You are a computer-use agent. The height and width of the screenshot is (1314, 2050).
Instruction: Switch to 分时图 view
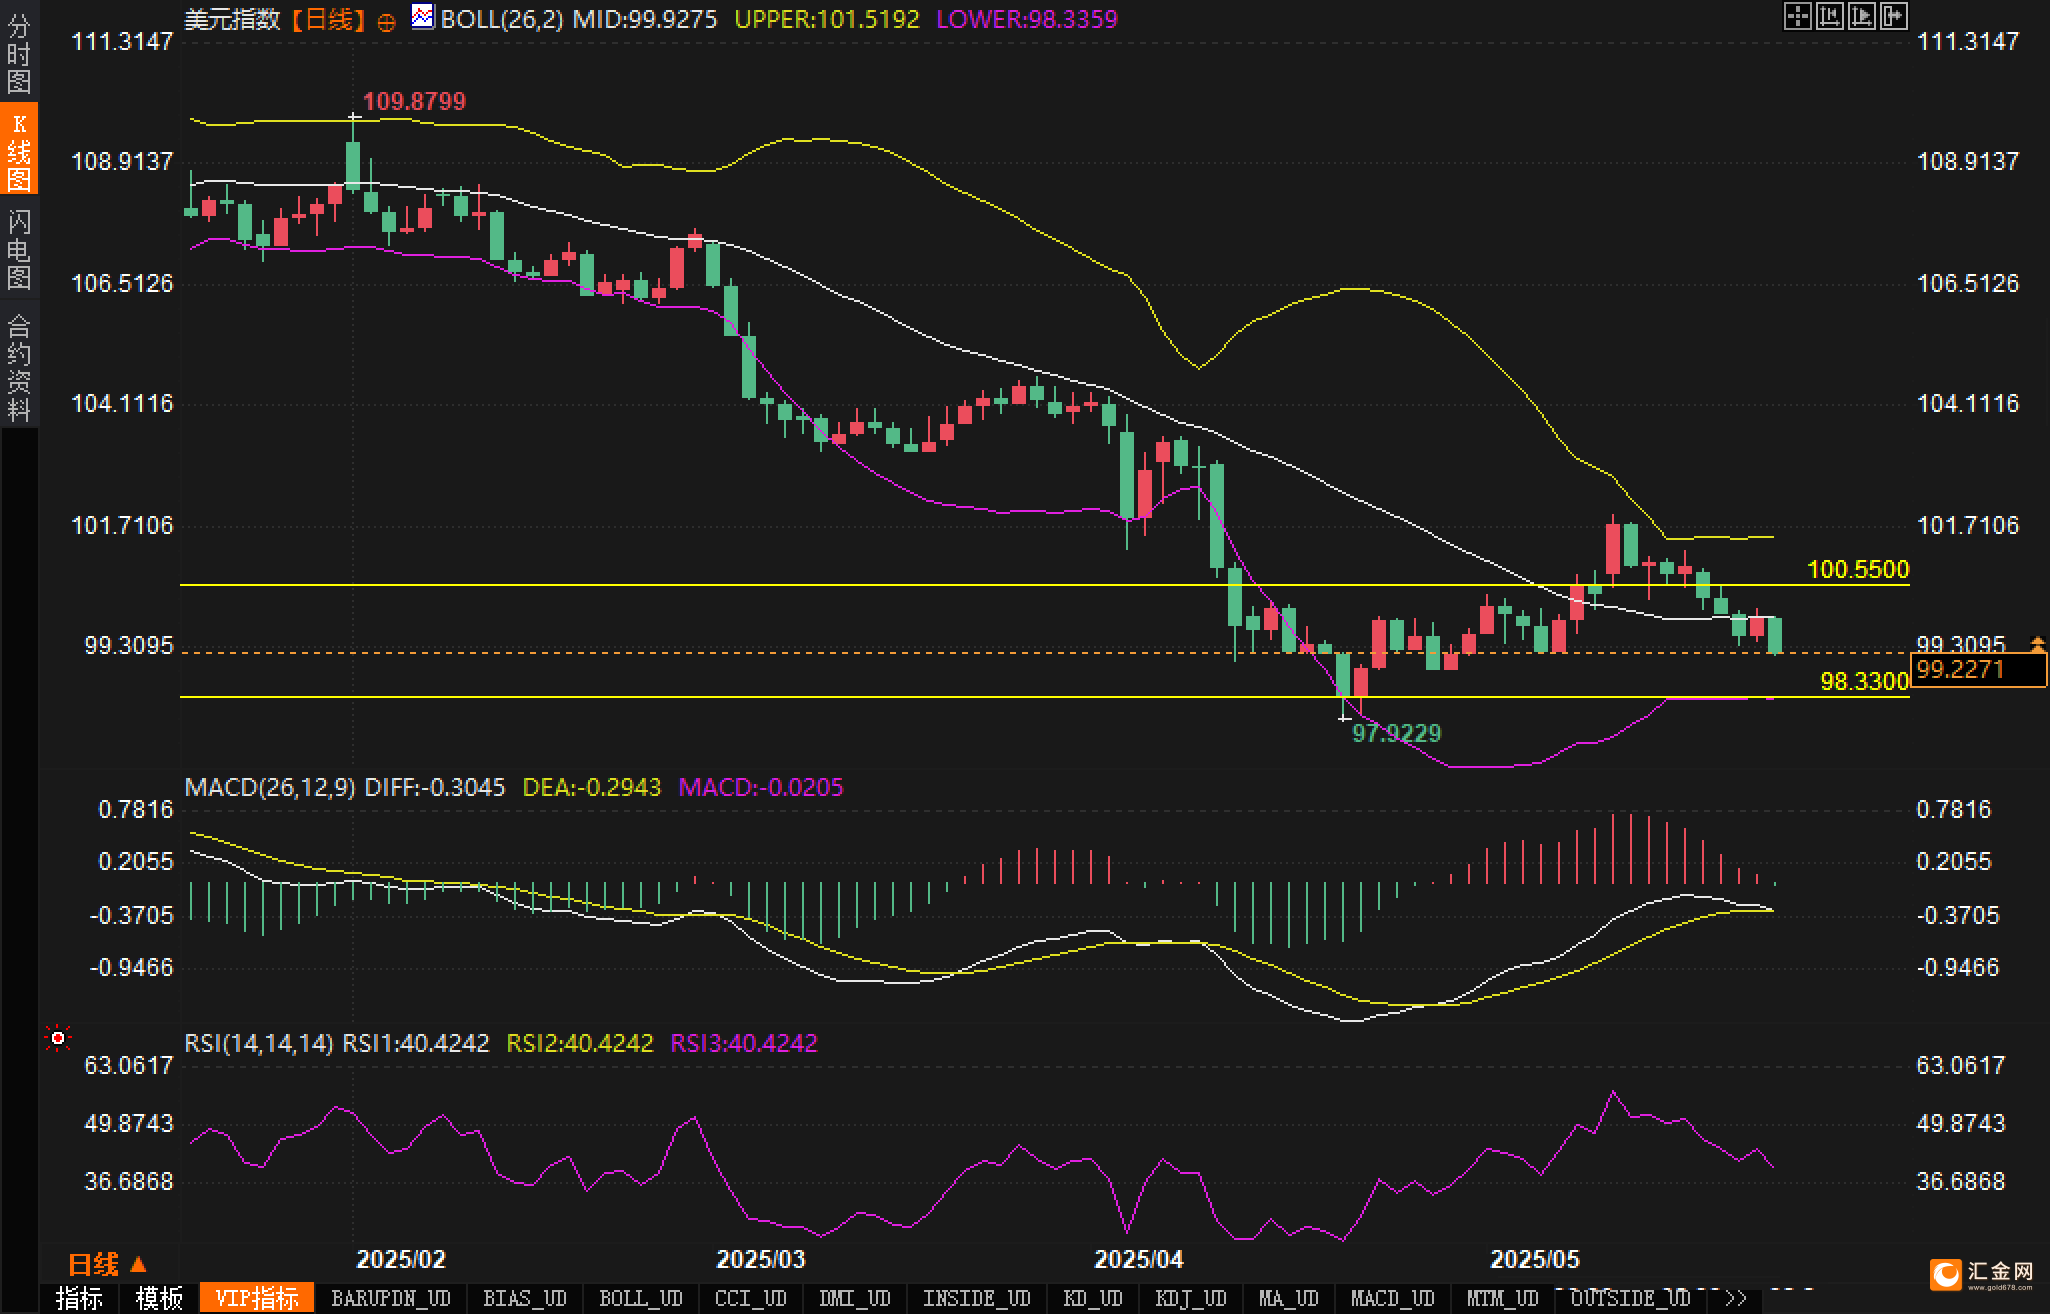pyautogui.click(x=19, y=53)
